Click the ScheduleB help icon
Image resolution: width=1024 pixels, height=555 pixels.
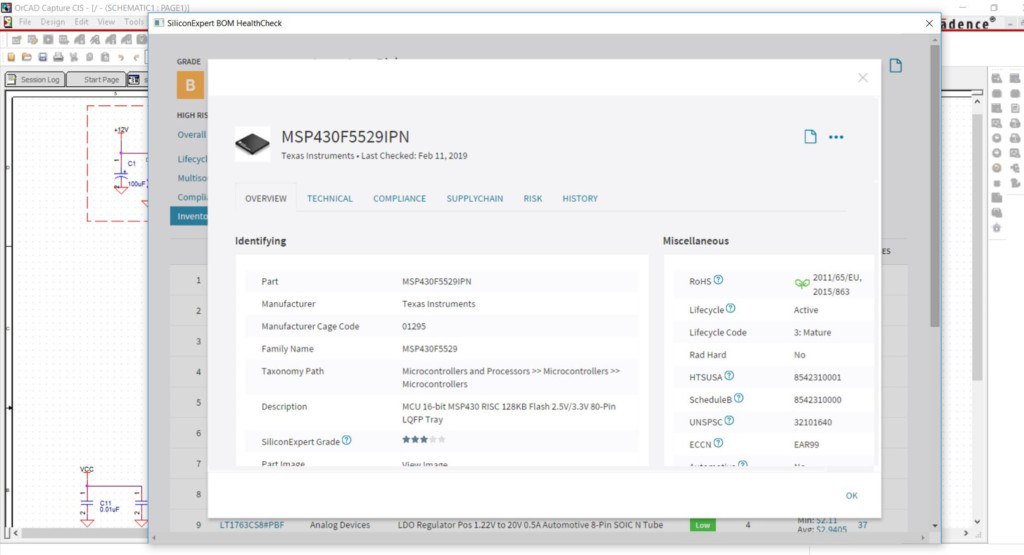[x=738, y=398]
